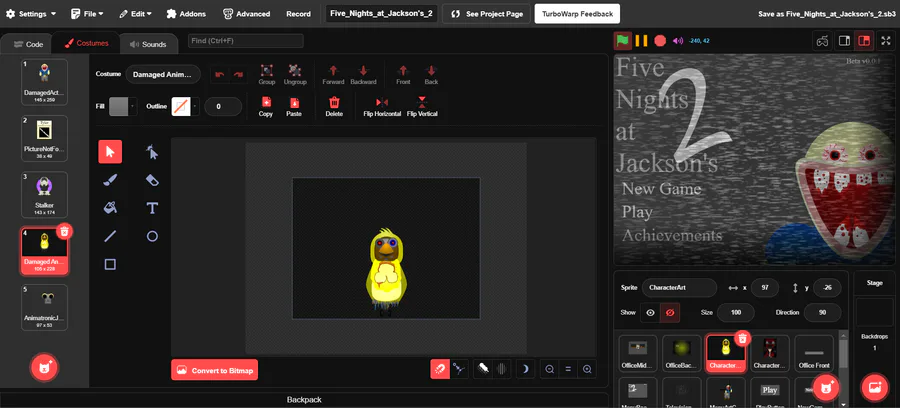Reset canvas zoom with equals icon
This screenshot has width=900, height=408.
pyautogui.click(x=568, y=370)
